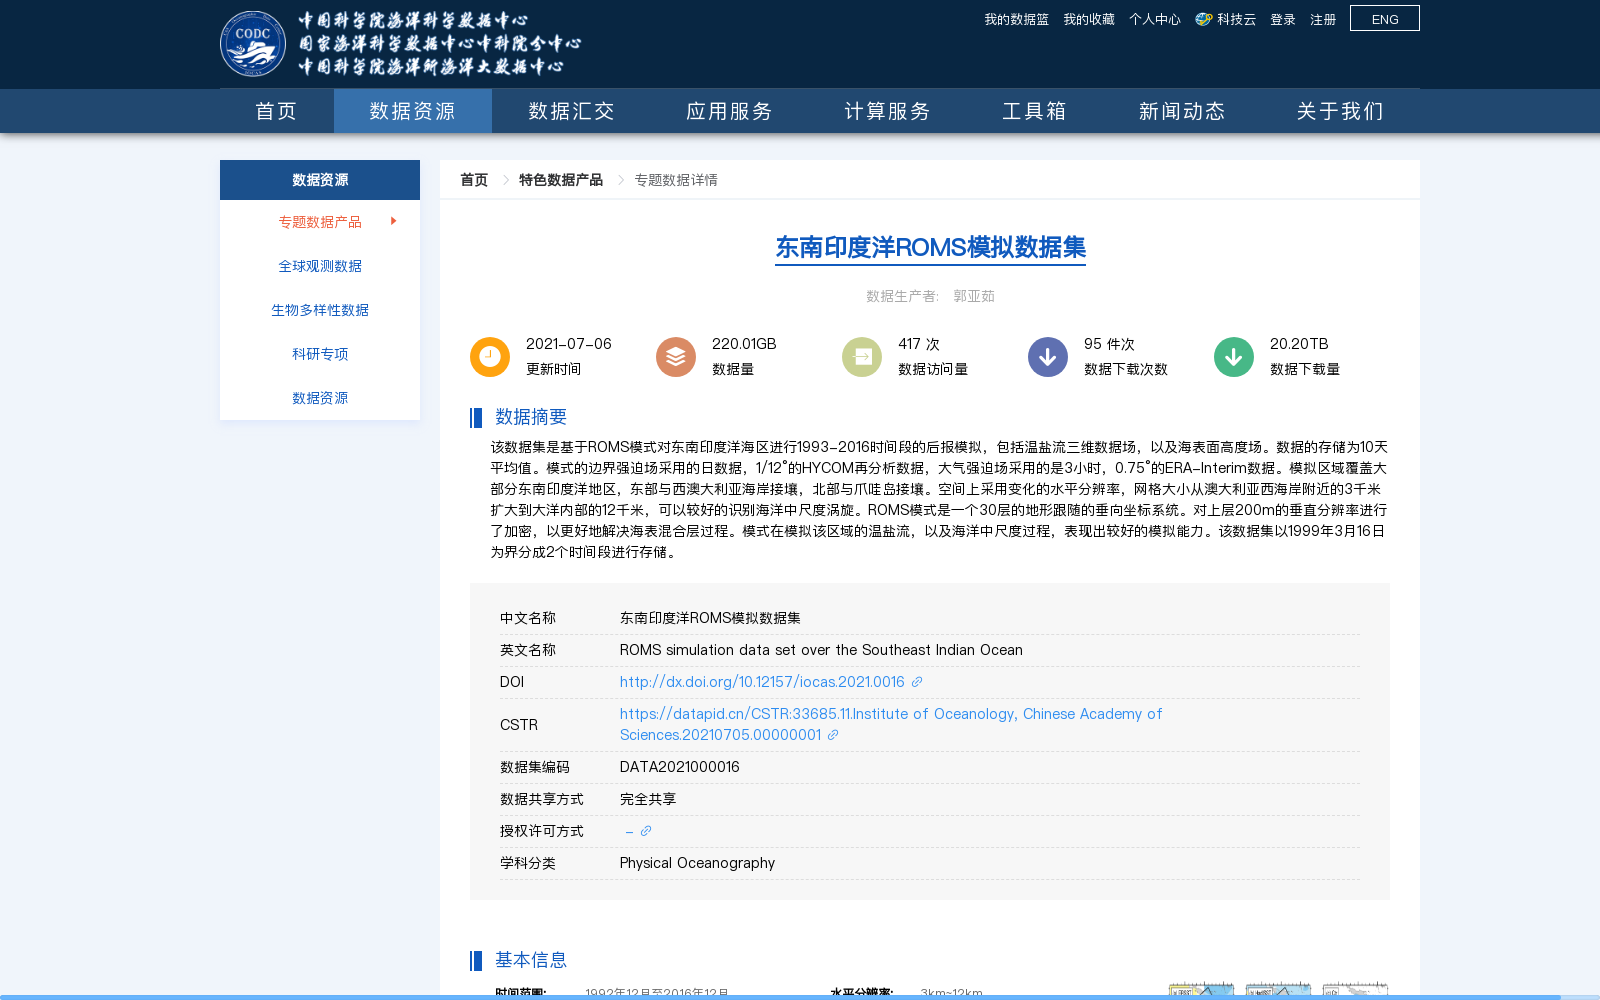Go to 个人中心
This screenshot has height=1000, width=1600.
[x=1155, y=19]
